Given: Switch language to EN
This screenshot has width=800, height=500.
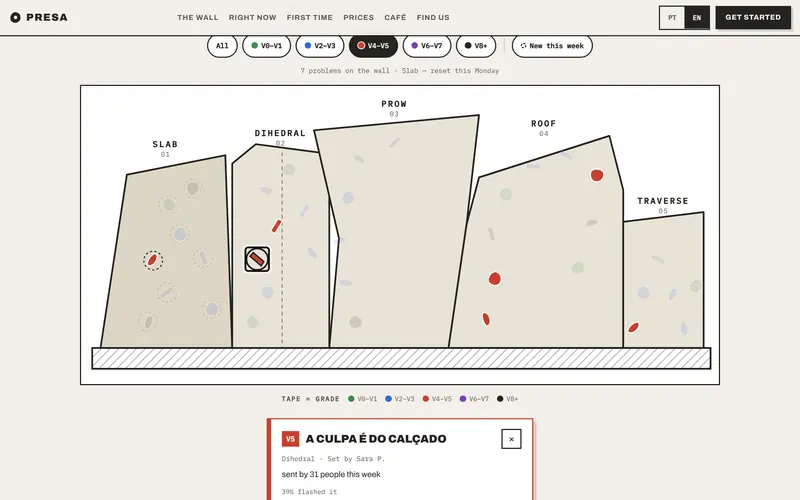Looking at the screenshot, I should pyautogui.click(x=696, y=18).
